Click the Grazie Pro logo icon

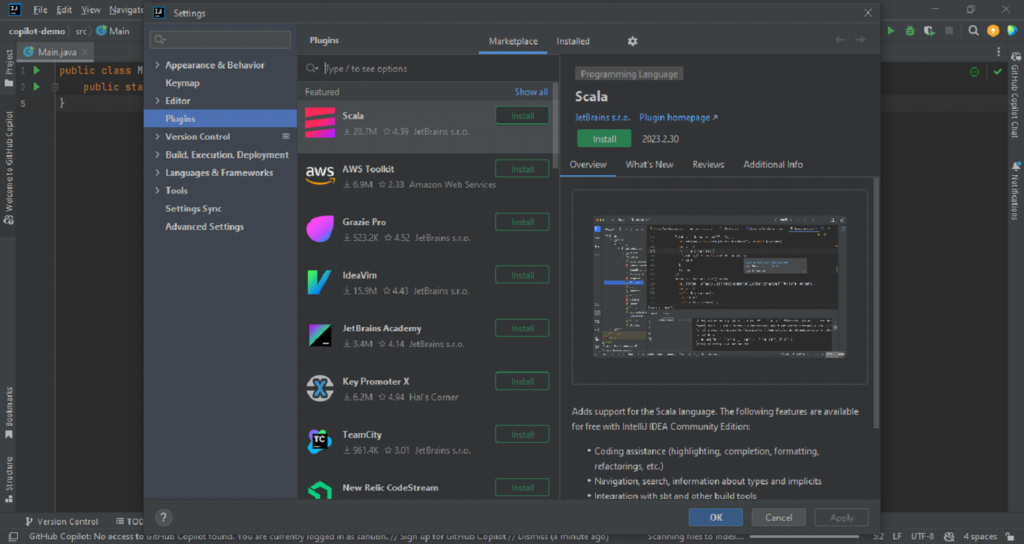pos(320,229)
